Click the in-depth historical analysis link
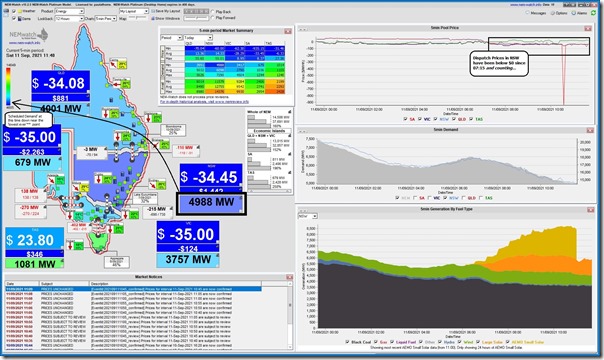604x360 pixels. [205, 102]
